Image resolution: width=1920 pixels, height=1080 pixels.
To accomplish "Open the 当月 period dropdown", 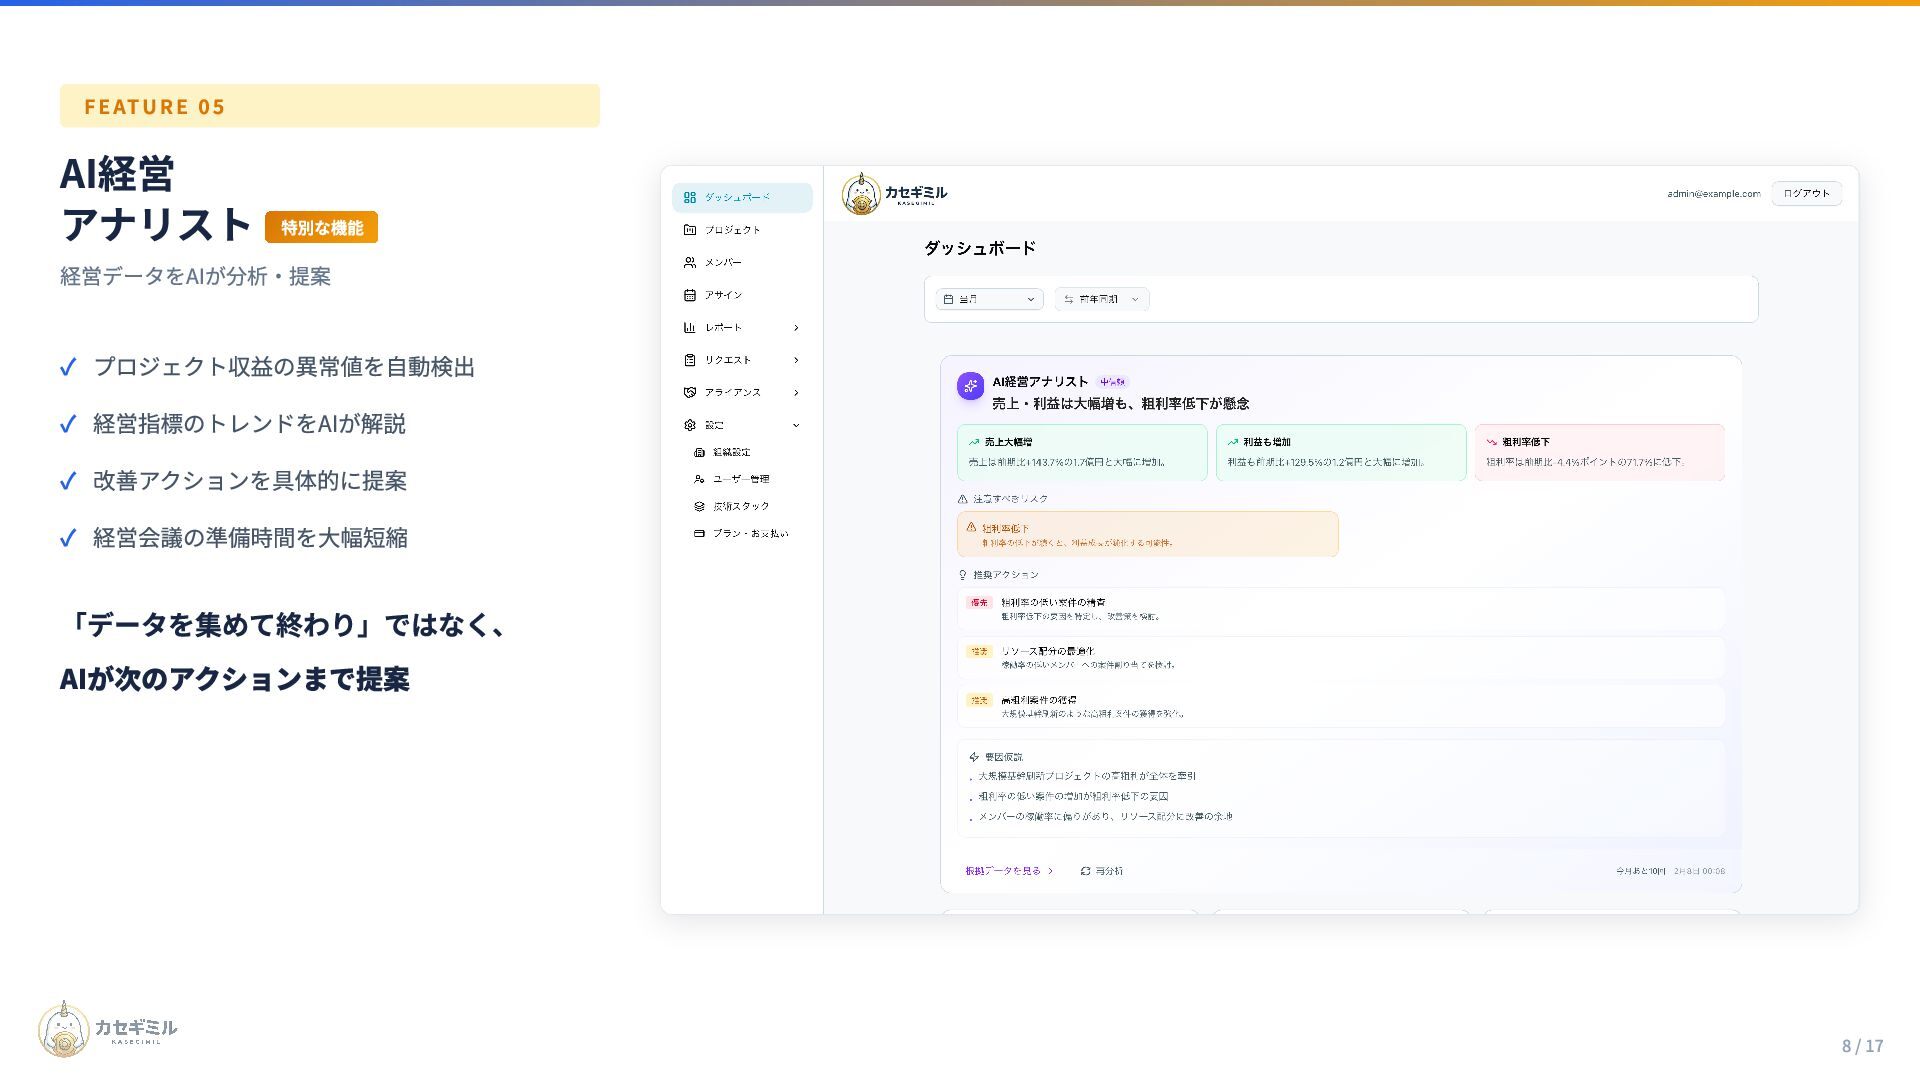I will [989, 299].
